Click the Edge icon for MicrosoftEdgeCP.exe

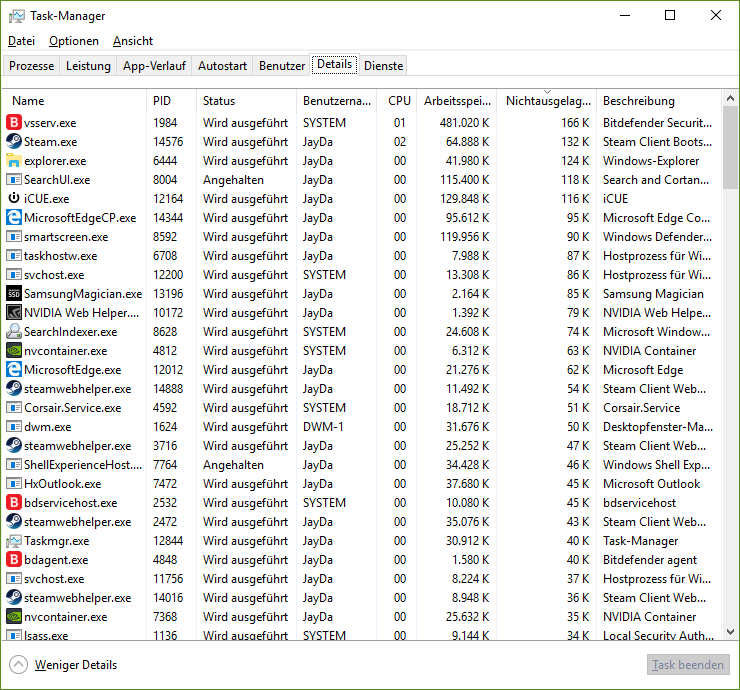[x=14, y=218]
